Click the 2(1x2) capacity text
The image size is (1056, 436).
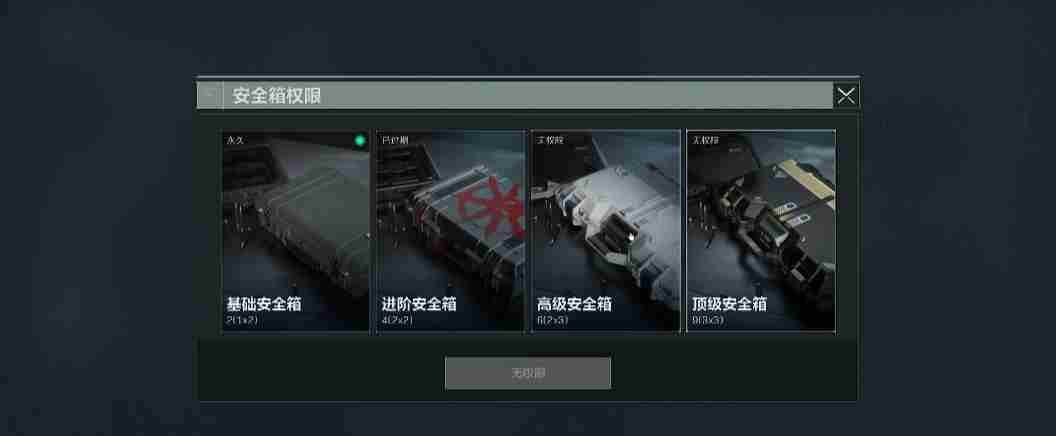(x=242, y=321)
